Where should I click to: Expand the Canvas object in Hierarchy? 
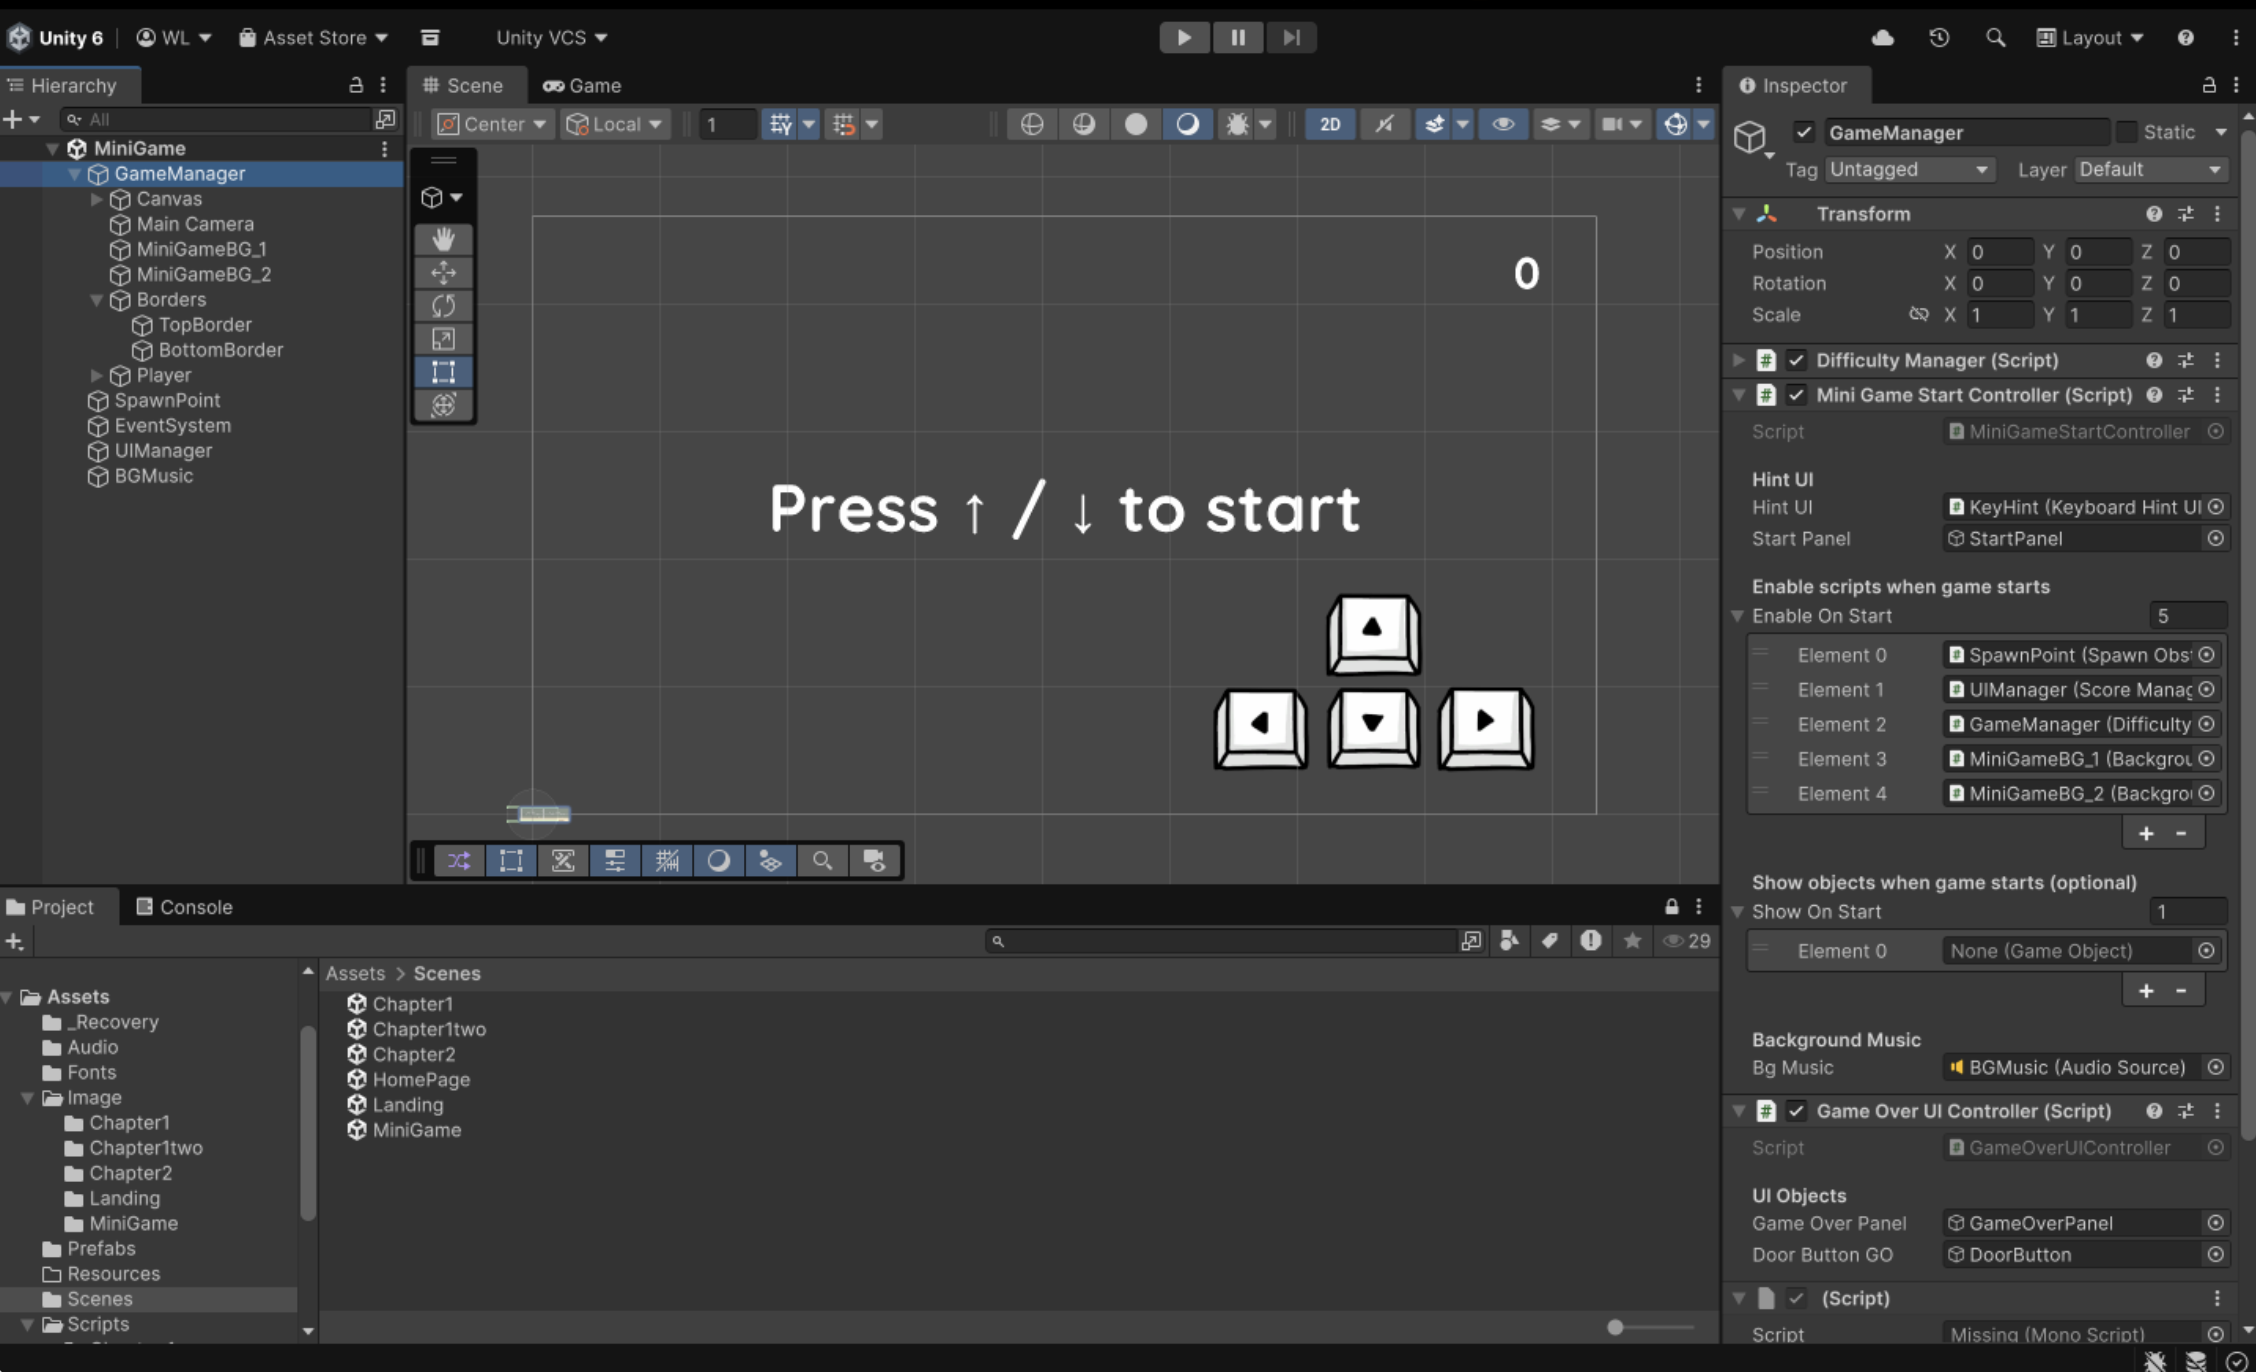[x=97, y=199]
